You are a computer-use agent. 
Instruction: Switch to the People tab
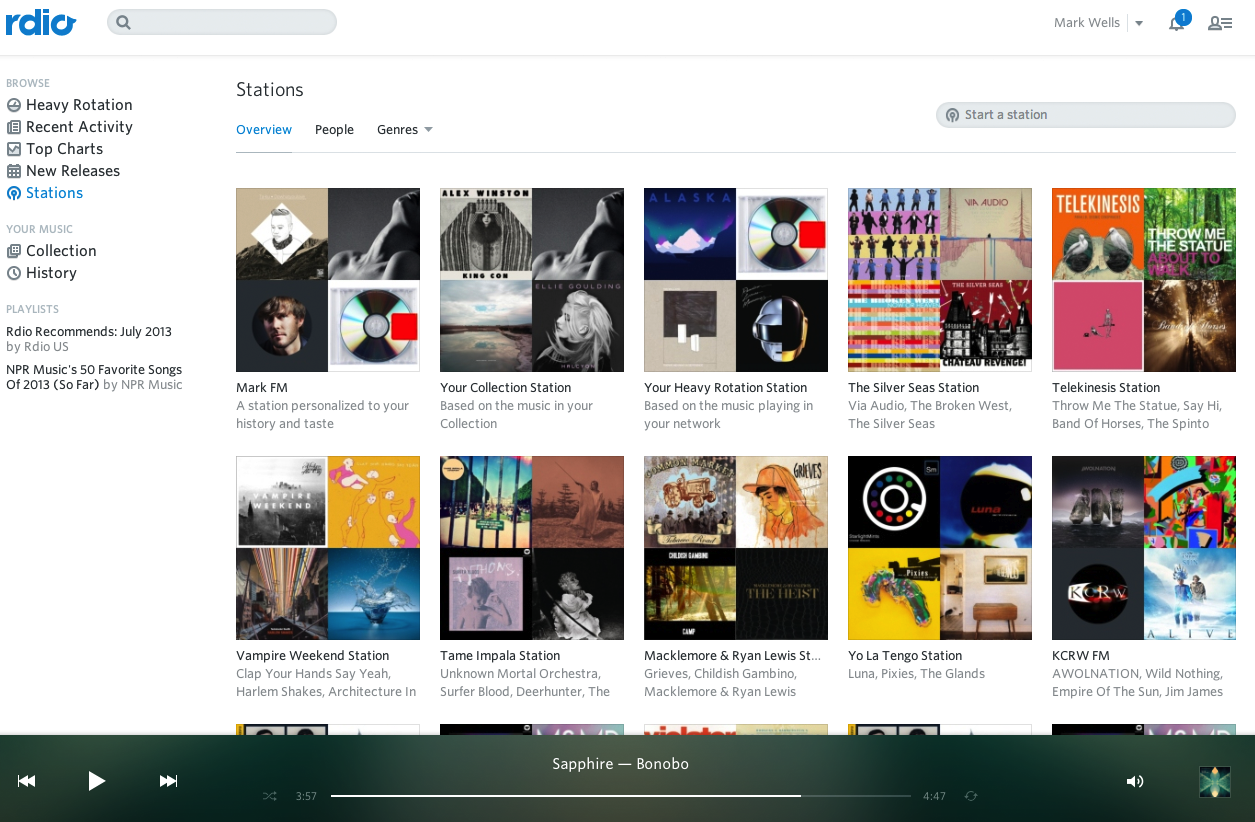pos(334,130)
